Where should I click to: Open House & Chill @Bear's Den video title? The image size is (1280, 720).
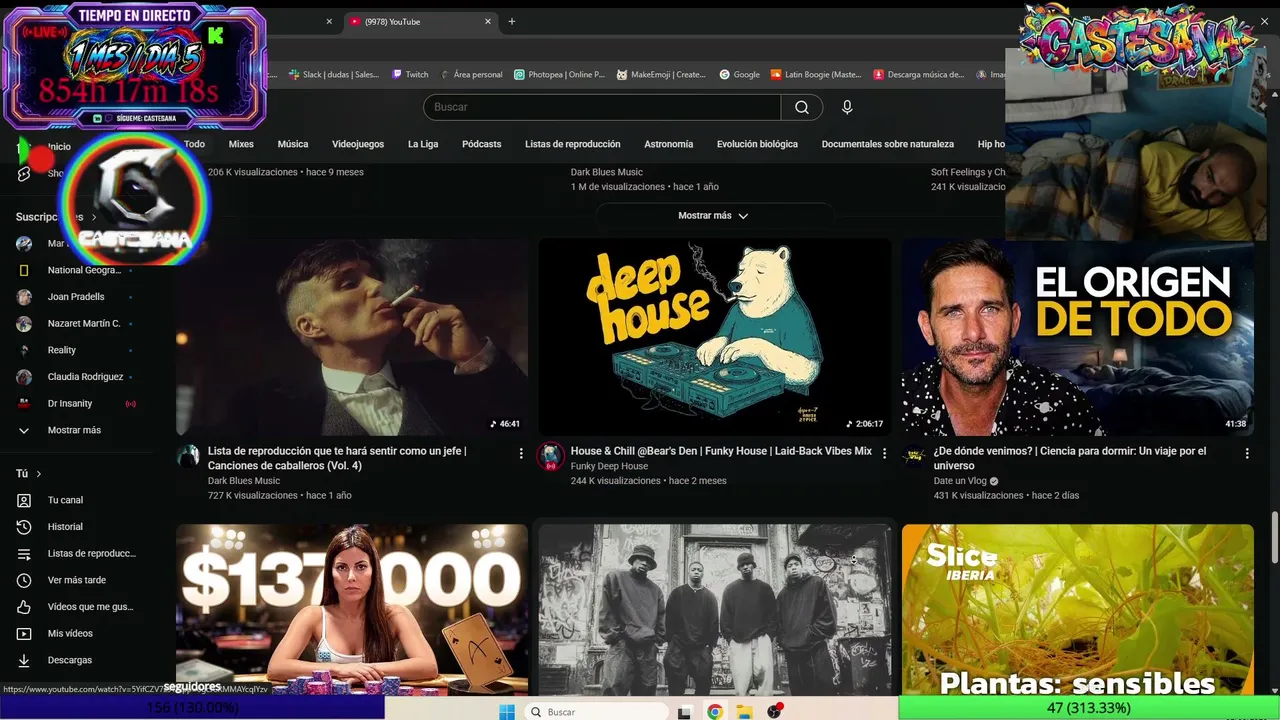[x=721, y=451]
